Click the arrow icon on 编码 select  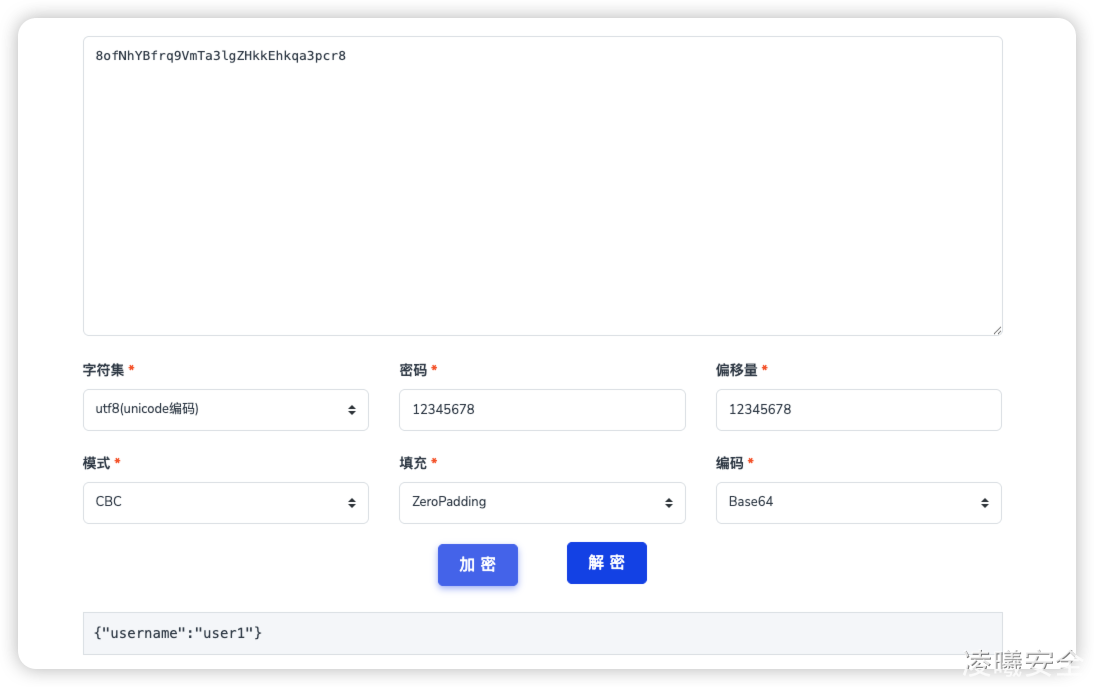pos(984,503)
